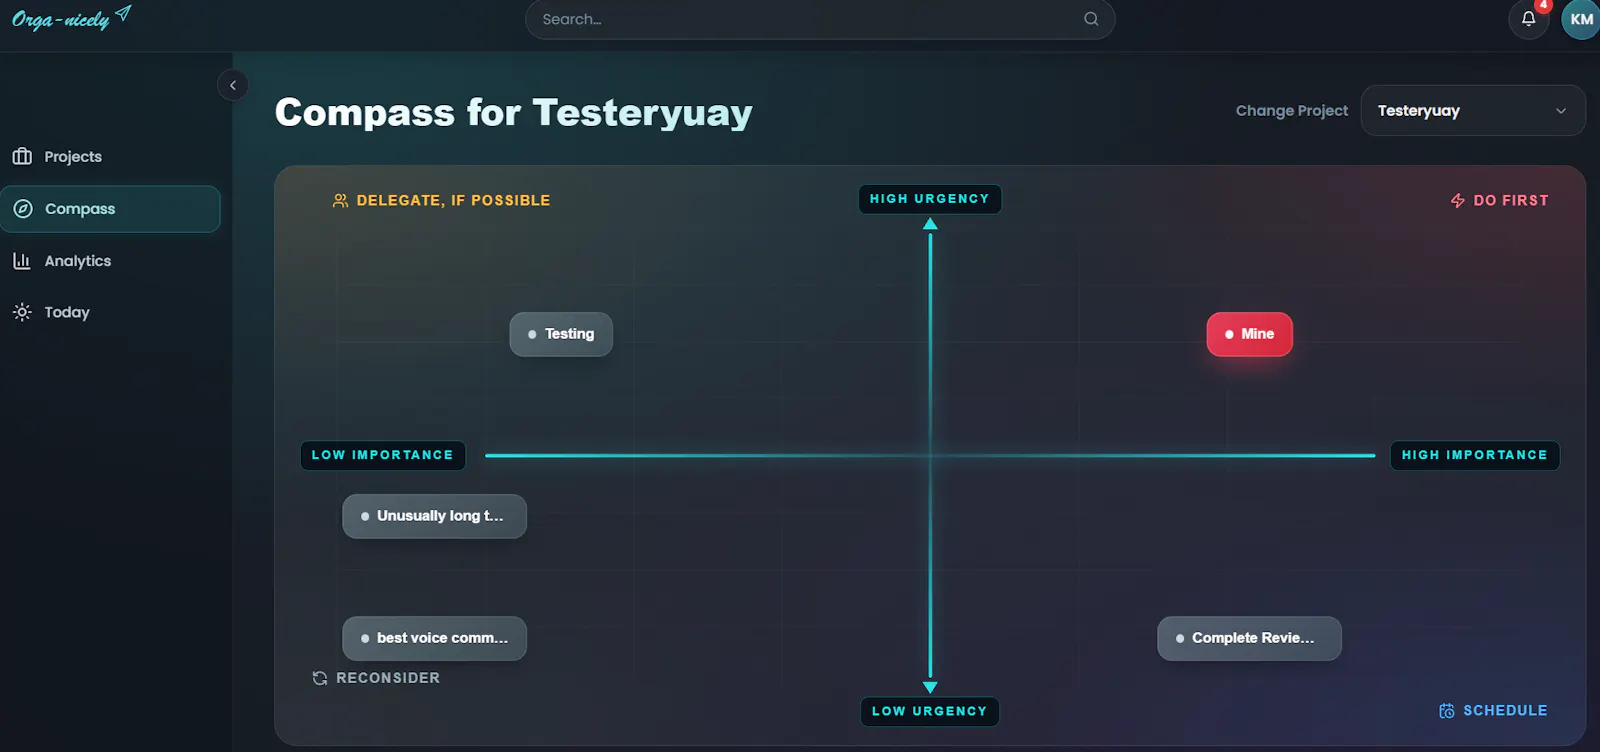Click the Do First lightning icon

[1458, 200]
